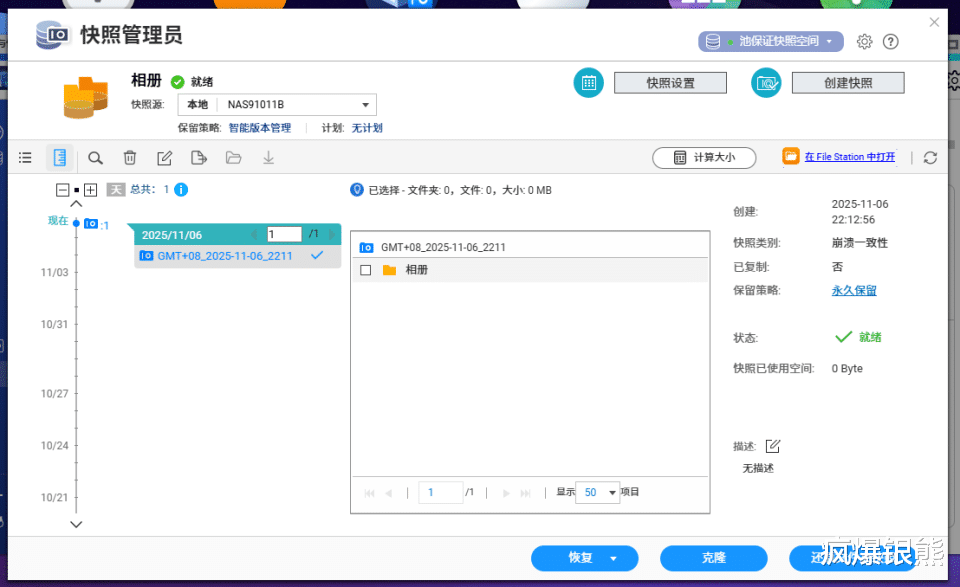Go to previous file page

pyautogui.click(x=388, y=493)
